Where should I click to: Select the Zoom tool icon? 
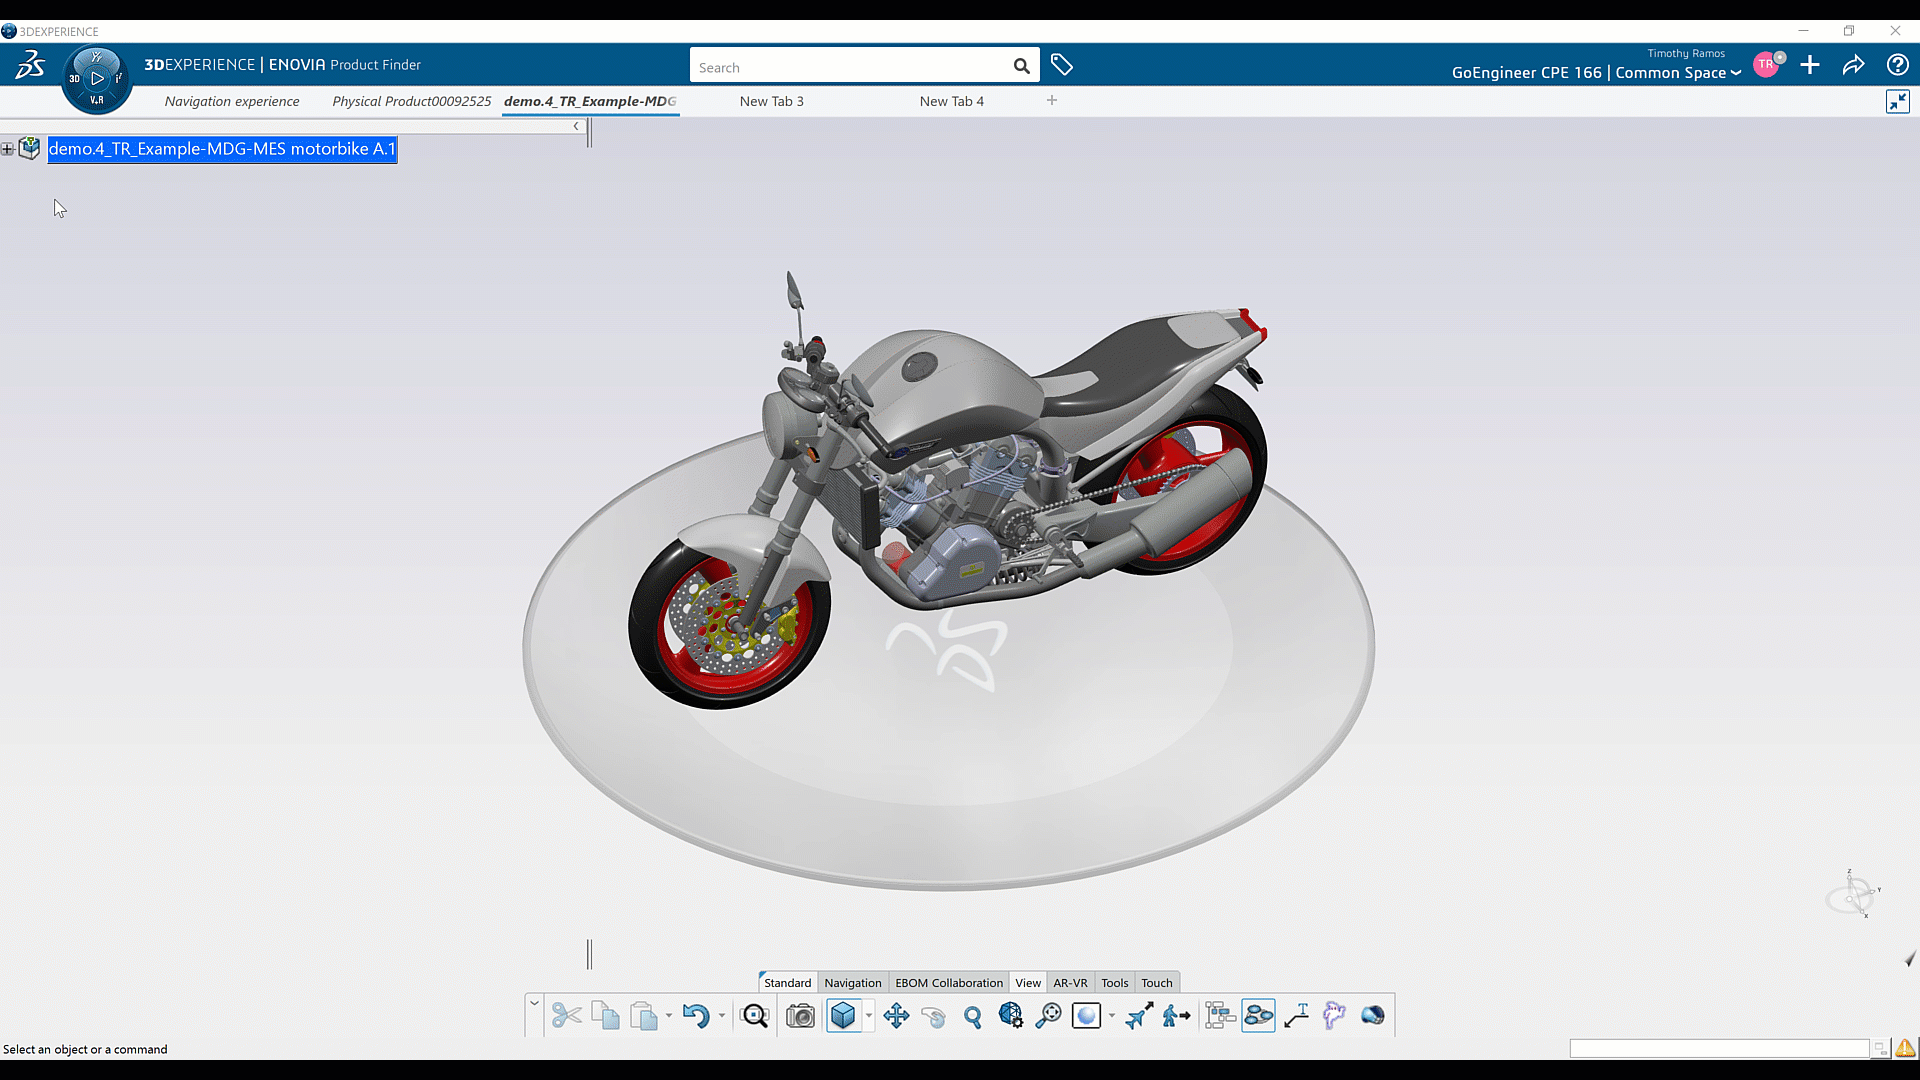click(972, 1015)
